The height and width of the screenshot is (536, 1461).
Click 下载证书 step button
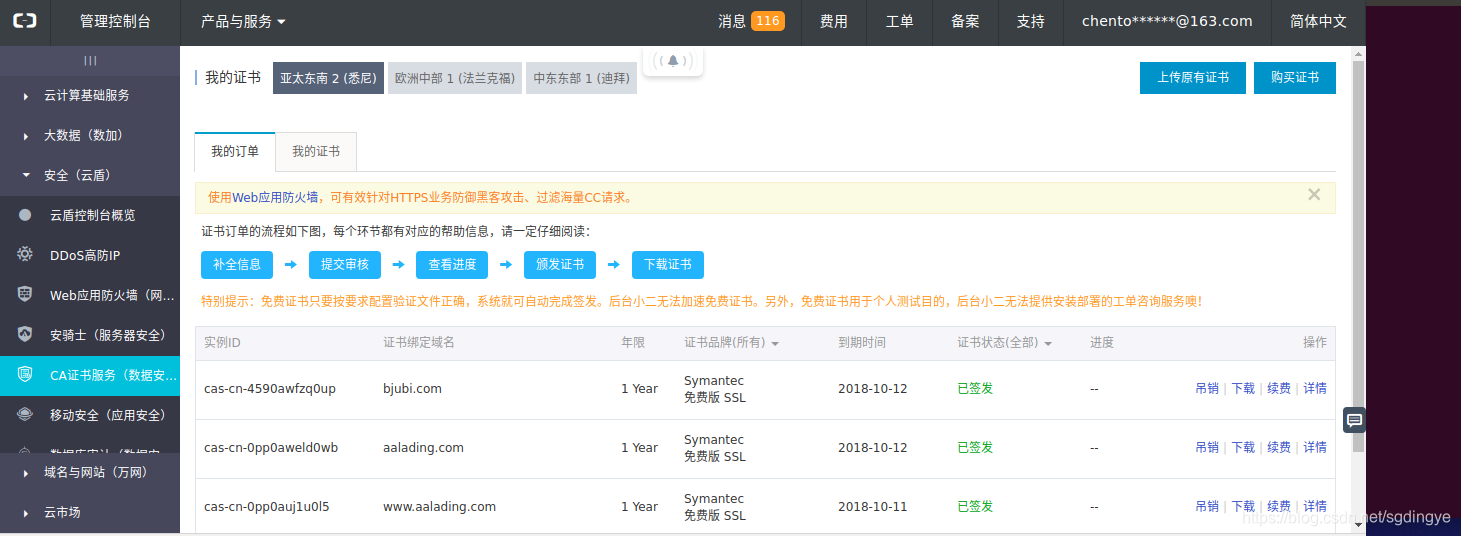tap(668, 264)
